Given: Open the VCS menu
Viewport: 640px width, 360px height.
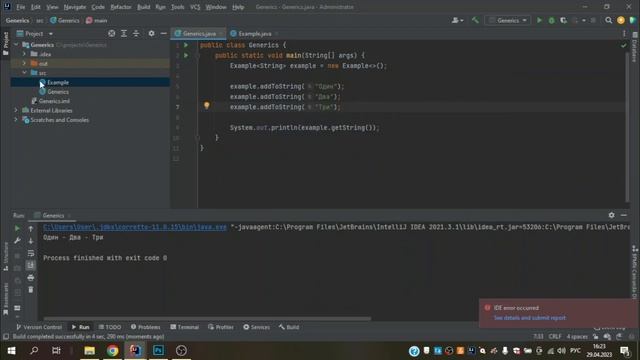Looking at the screenshot, I should [x=195, y=7].
